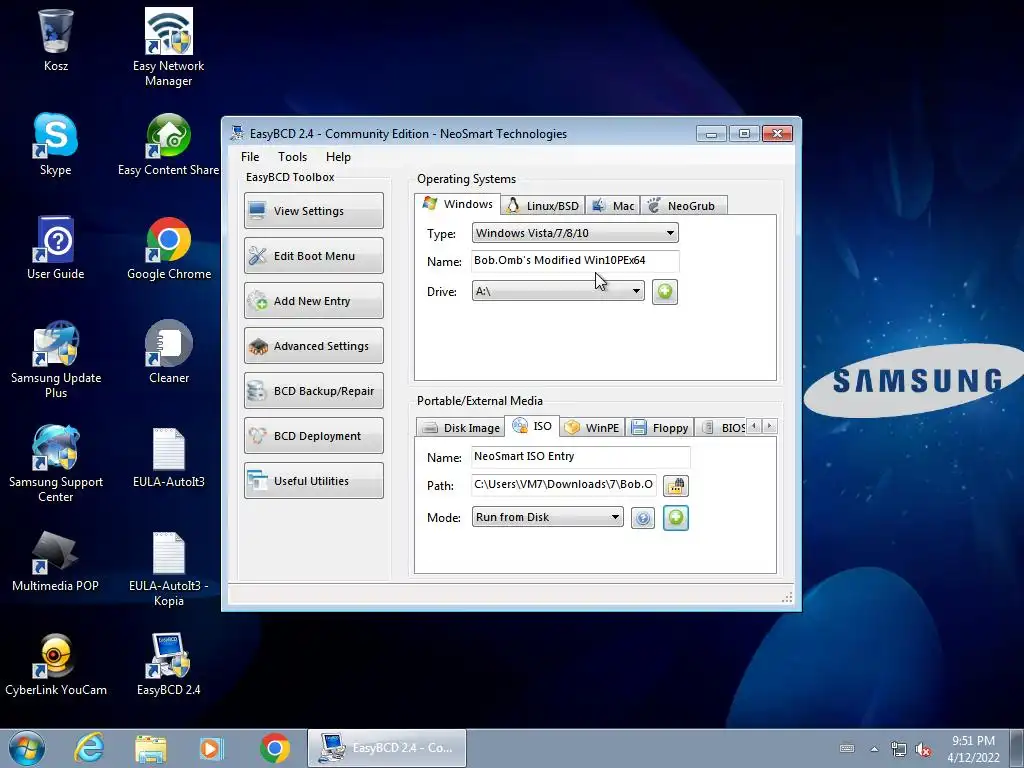Click the Edit Boot Menu button
Image resolution: width=1024 pixels, height=768 pixels.
pyautogui.click(x=313, y=255)
